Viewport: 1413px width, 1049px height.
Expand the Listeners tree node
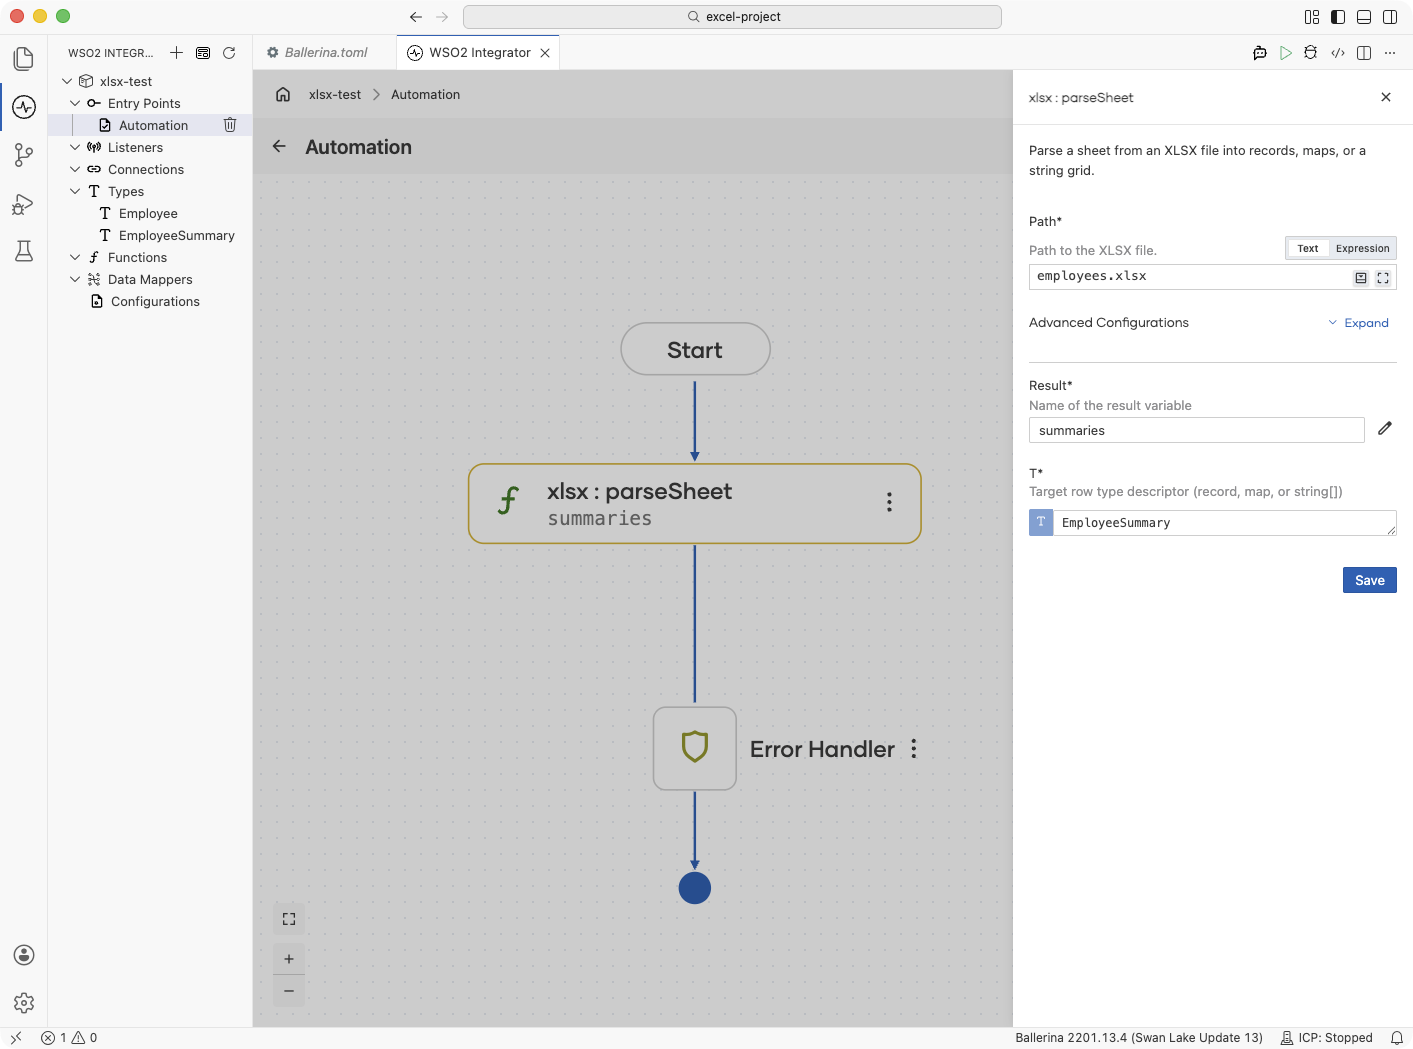tap(75, 147)
